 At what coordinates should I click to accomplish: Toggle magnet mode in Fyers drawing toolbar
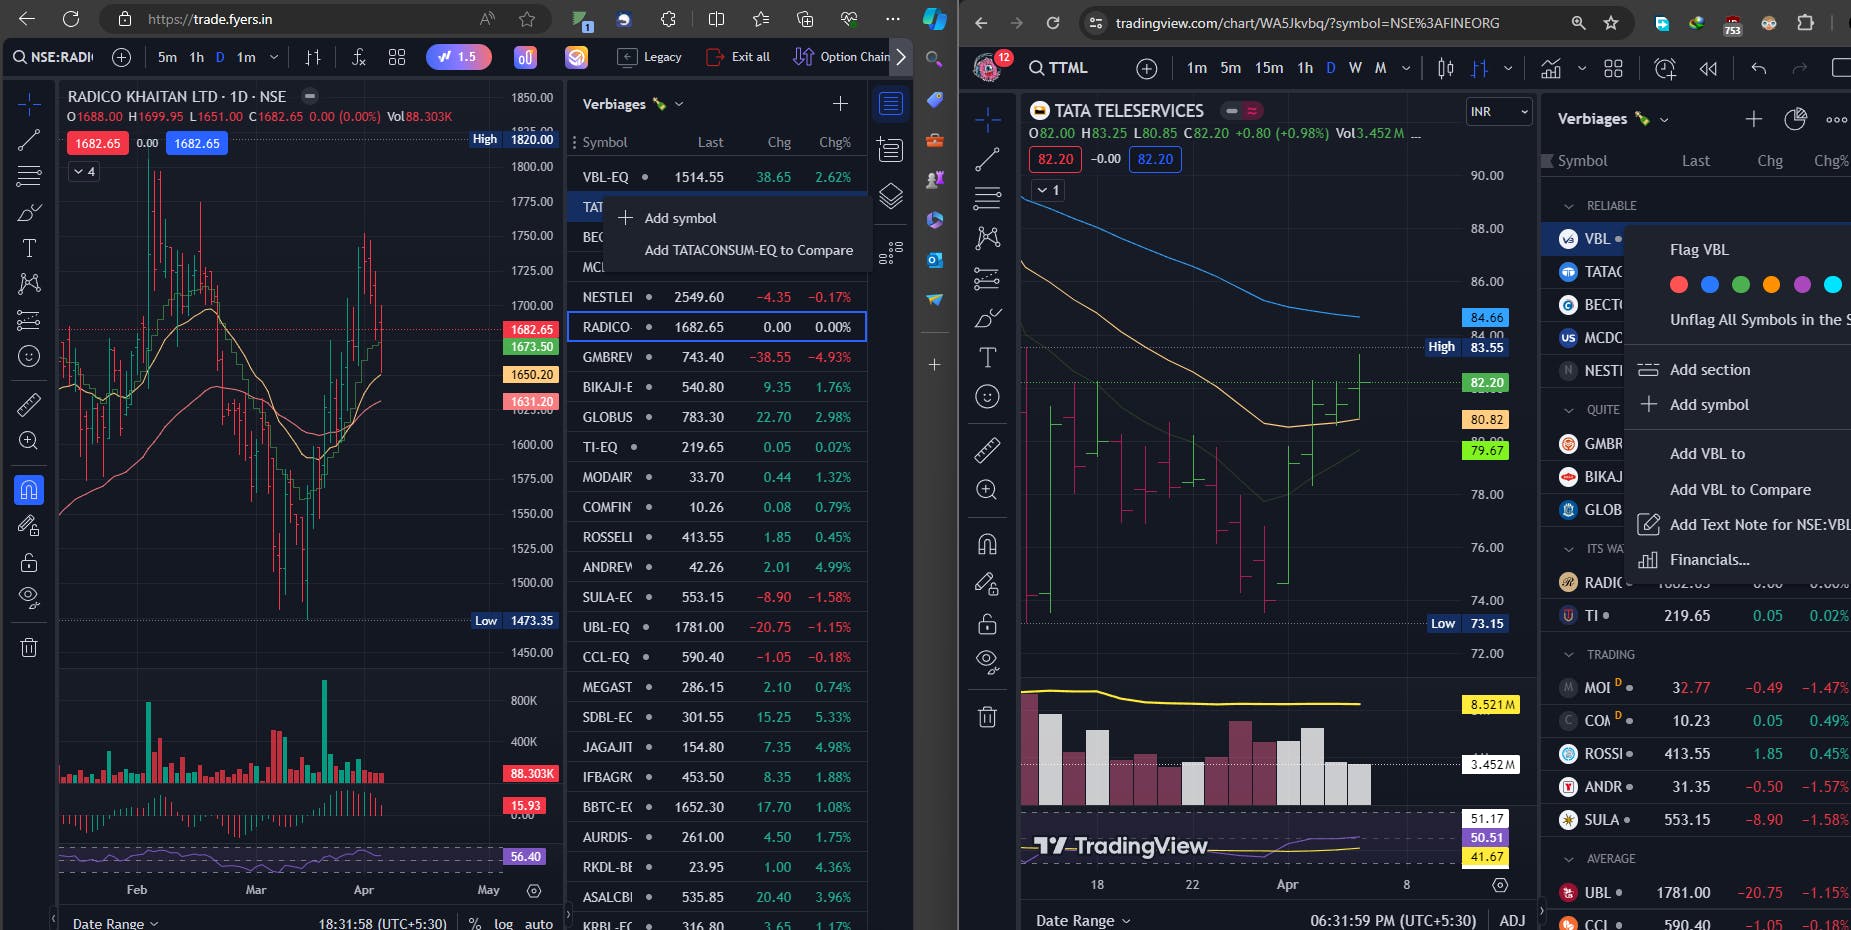click(29, 489)
